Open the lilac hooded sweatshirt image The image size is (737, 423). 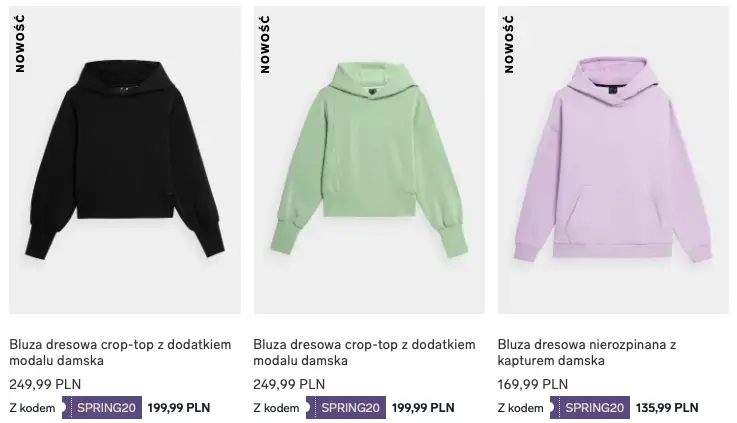tap(613, 160)
